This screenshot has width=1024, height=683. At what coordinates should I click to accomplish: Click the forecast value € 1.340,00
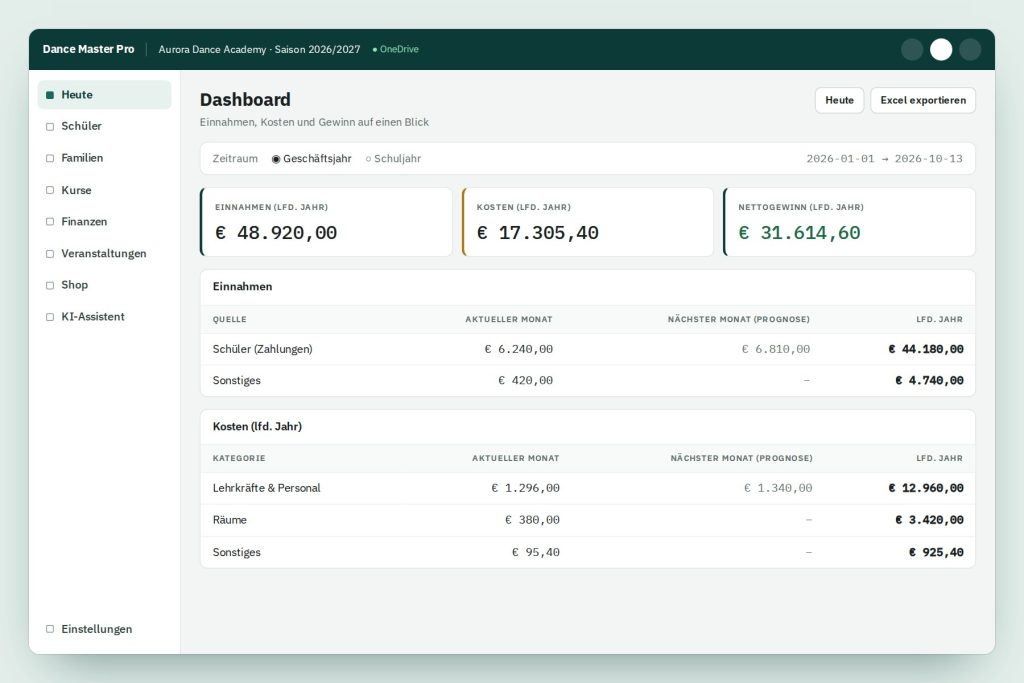point(778,488)
